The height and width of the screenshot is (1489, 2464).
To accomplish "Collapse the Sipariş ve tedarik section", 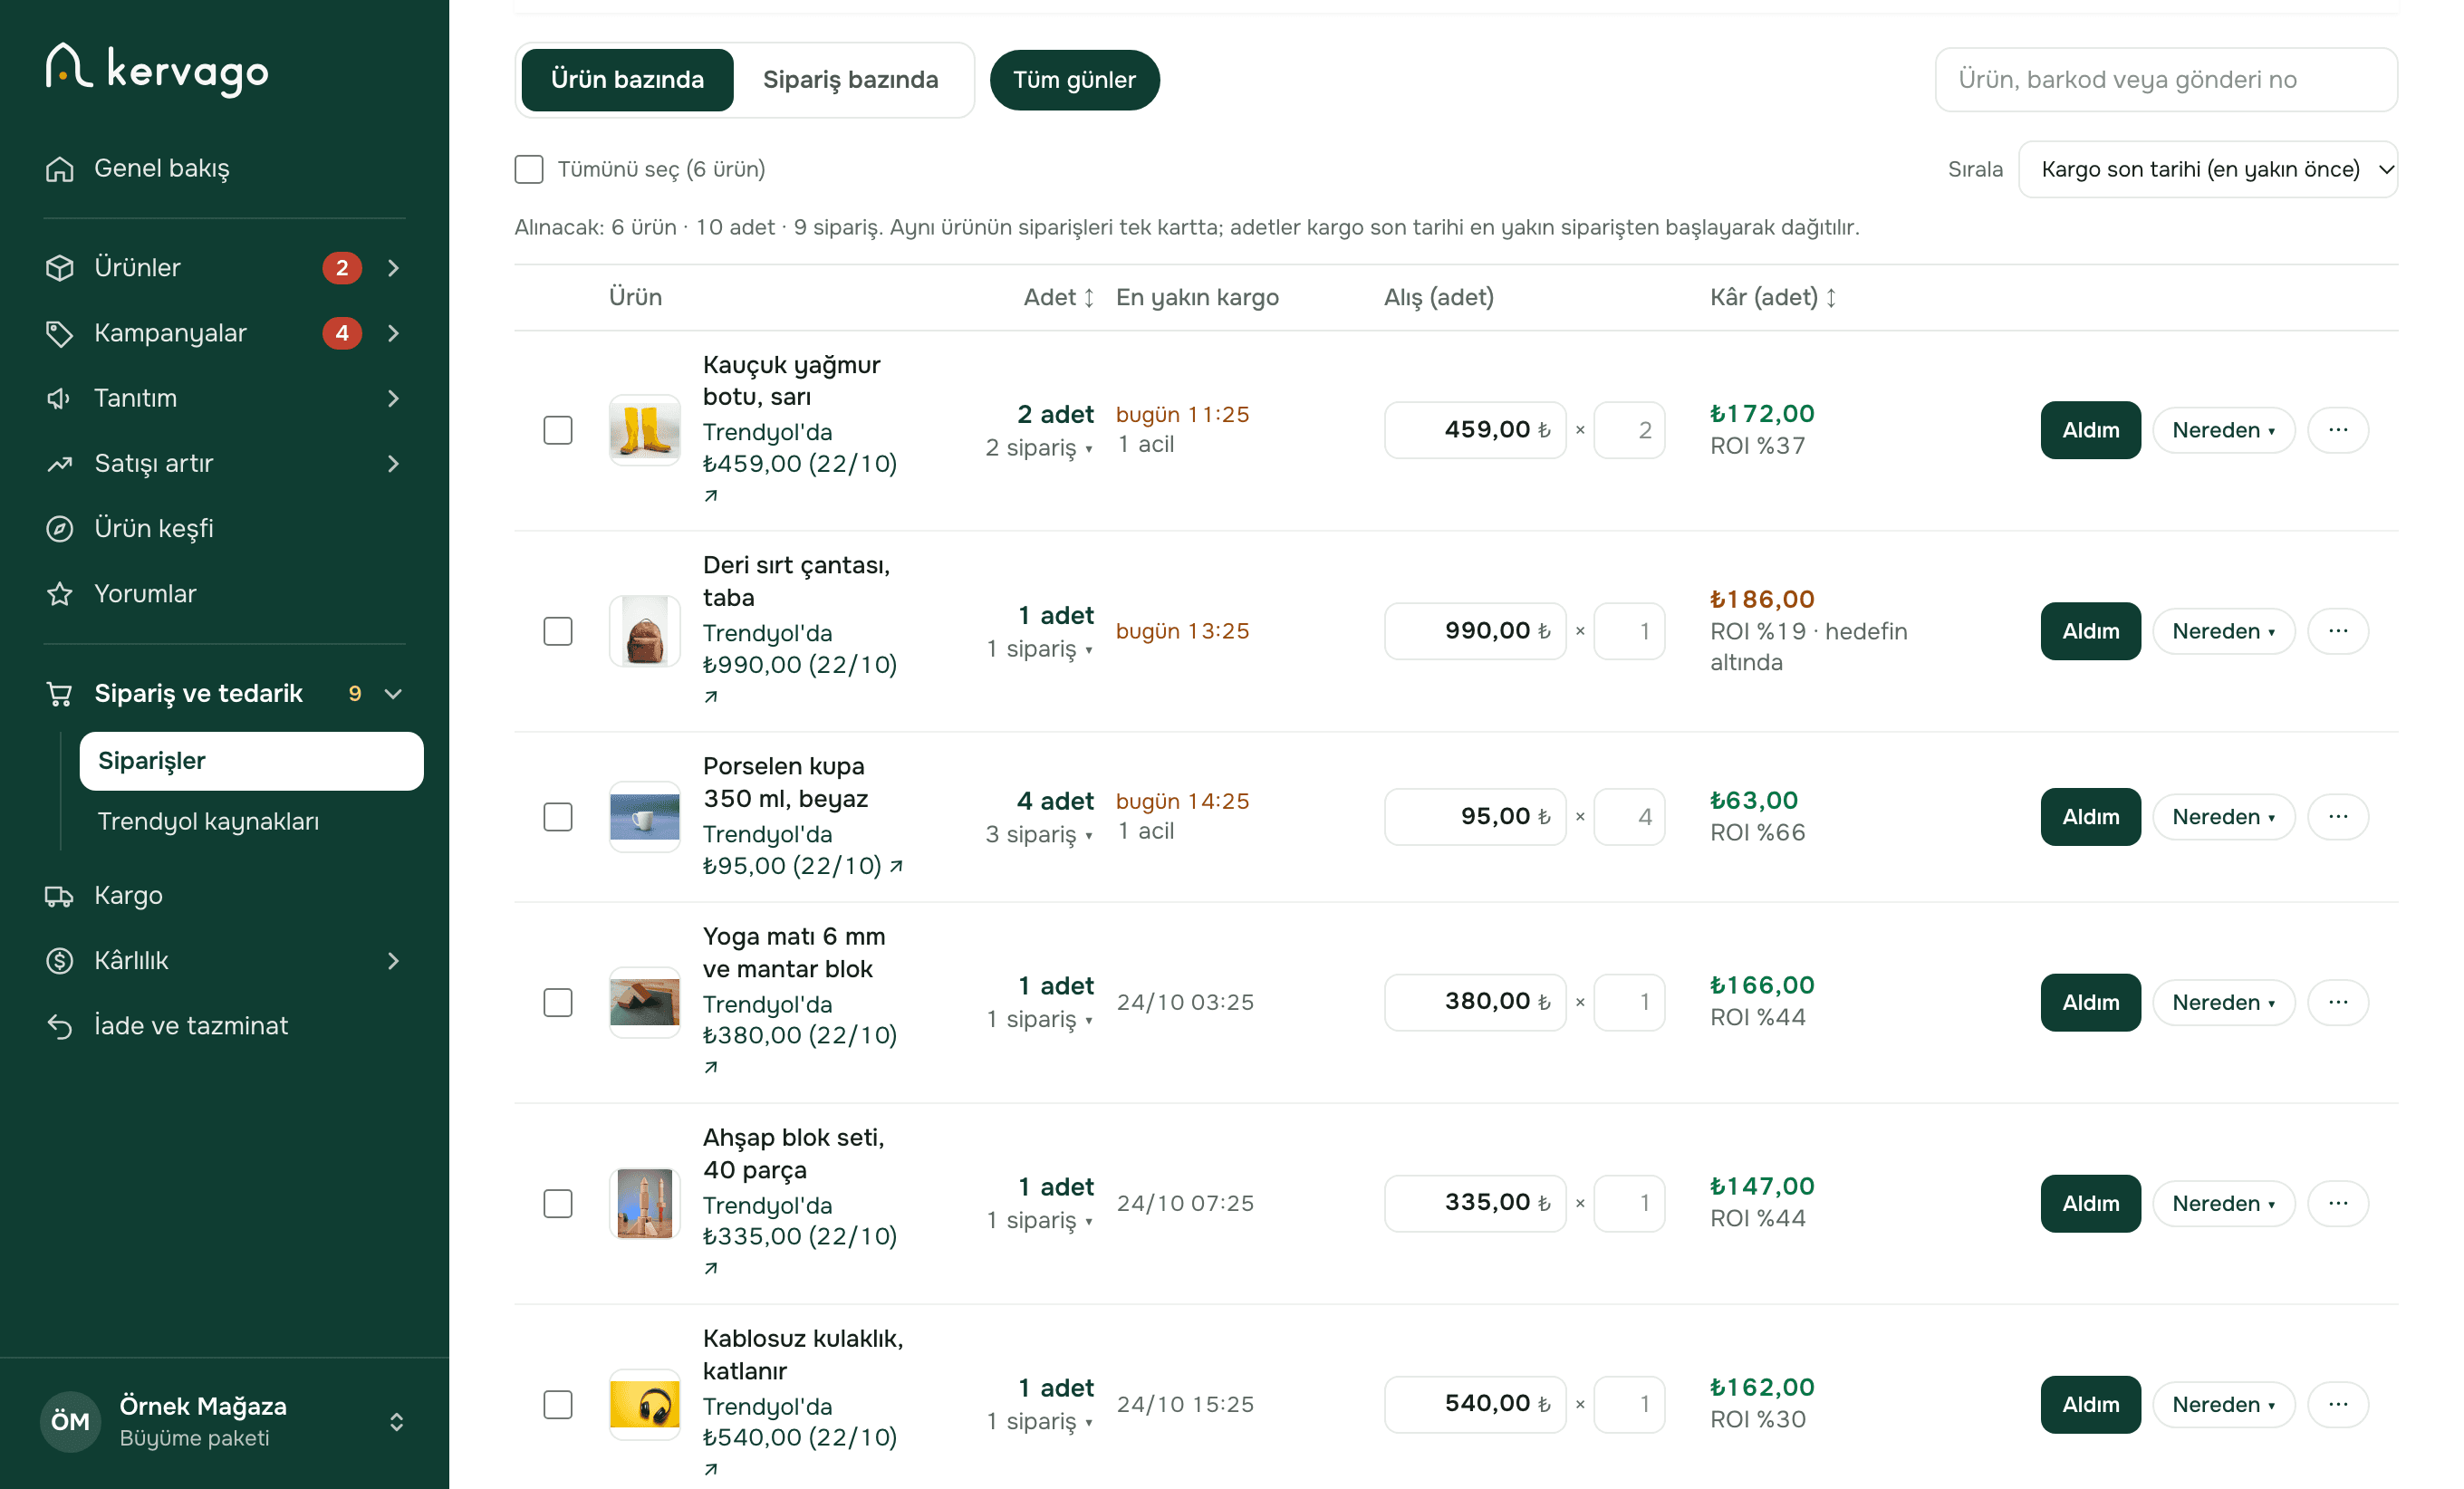I will [393, 693].
